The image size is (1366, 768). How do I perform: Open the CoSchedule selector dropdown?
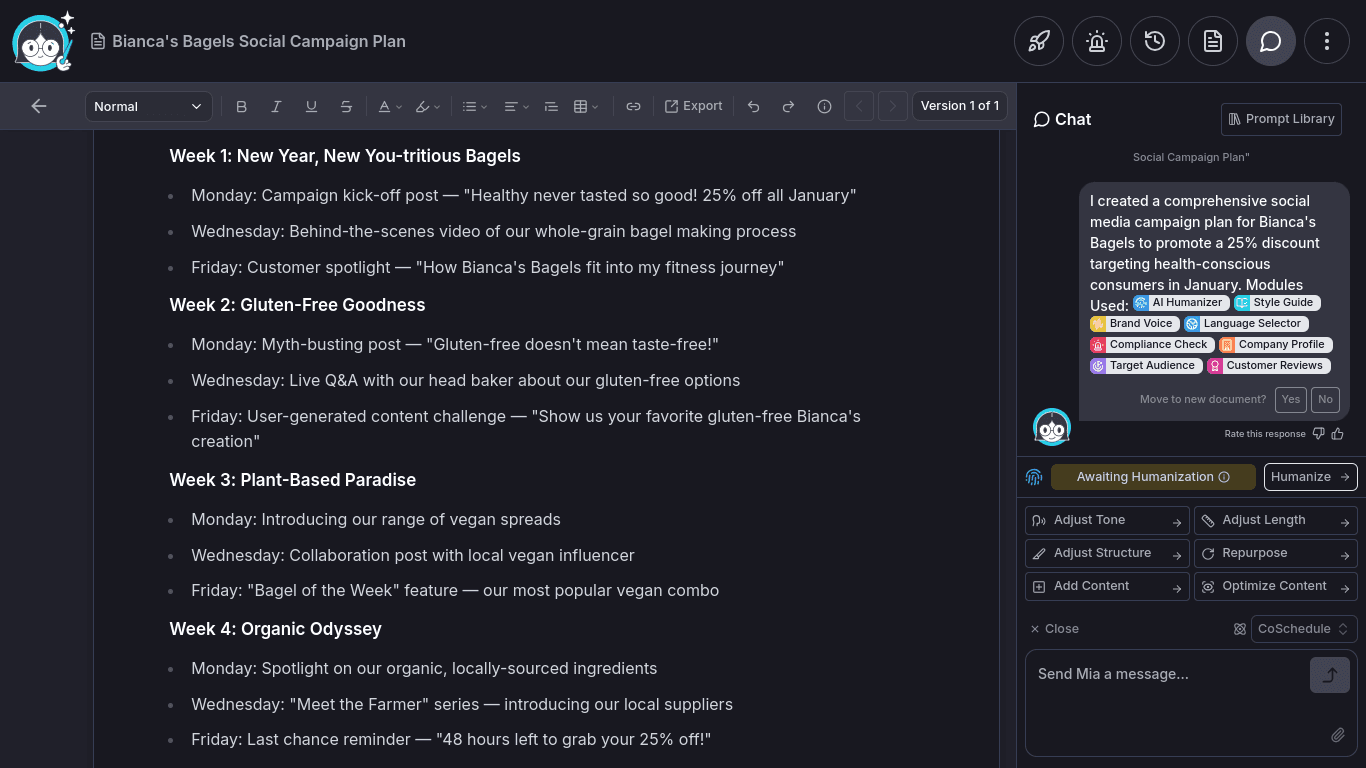point(1303,628)
